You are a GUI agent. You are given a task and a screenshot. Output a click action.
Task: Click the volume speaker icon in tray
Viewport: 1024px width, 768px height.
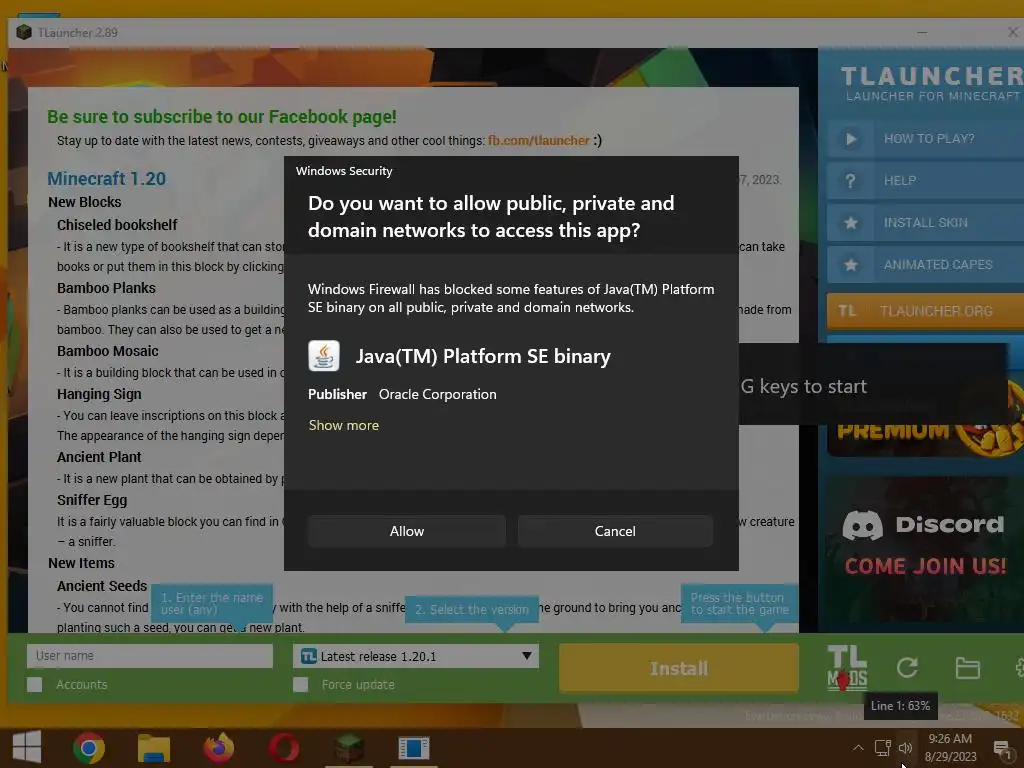905,748
